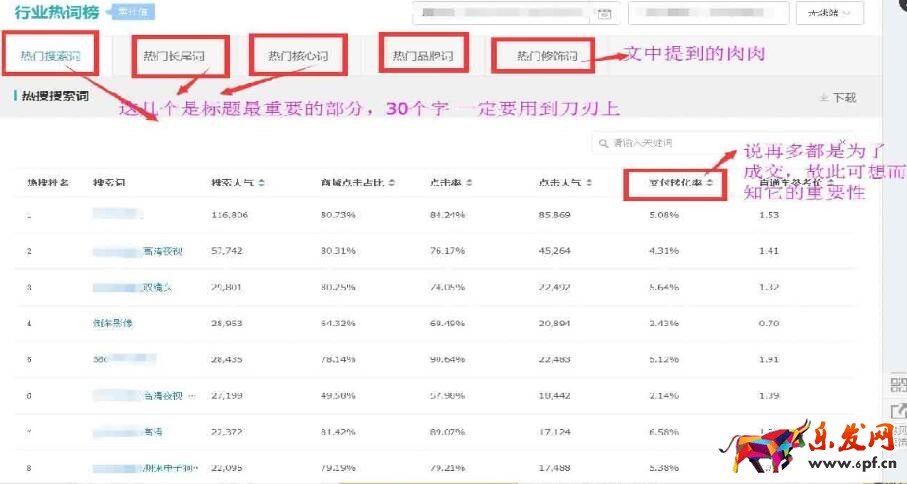This screenshot has height=484, width=907.
Task: Click the 下载 download button
Action: tap(838, 98)
